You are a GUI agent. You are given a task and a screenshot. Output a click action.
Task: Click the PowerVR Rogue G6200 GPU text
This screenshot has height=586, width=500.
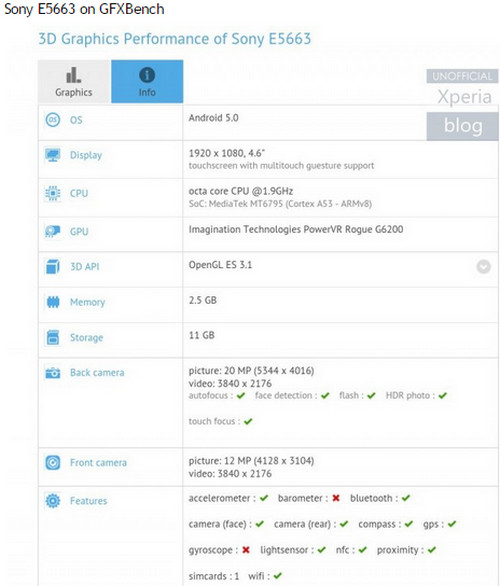296,229
